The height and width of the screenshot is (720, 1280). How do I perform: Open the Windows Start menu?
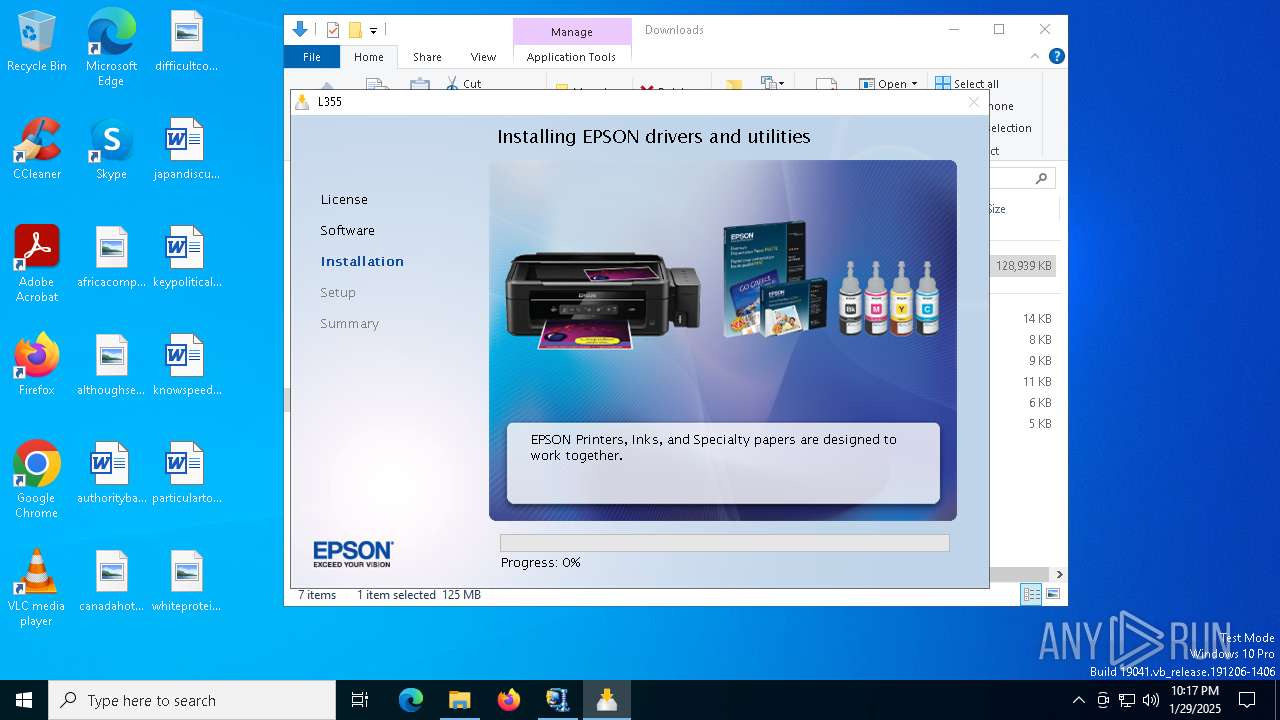[x=24, y=700]
